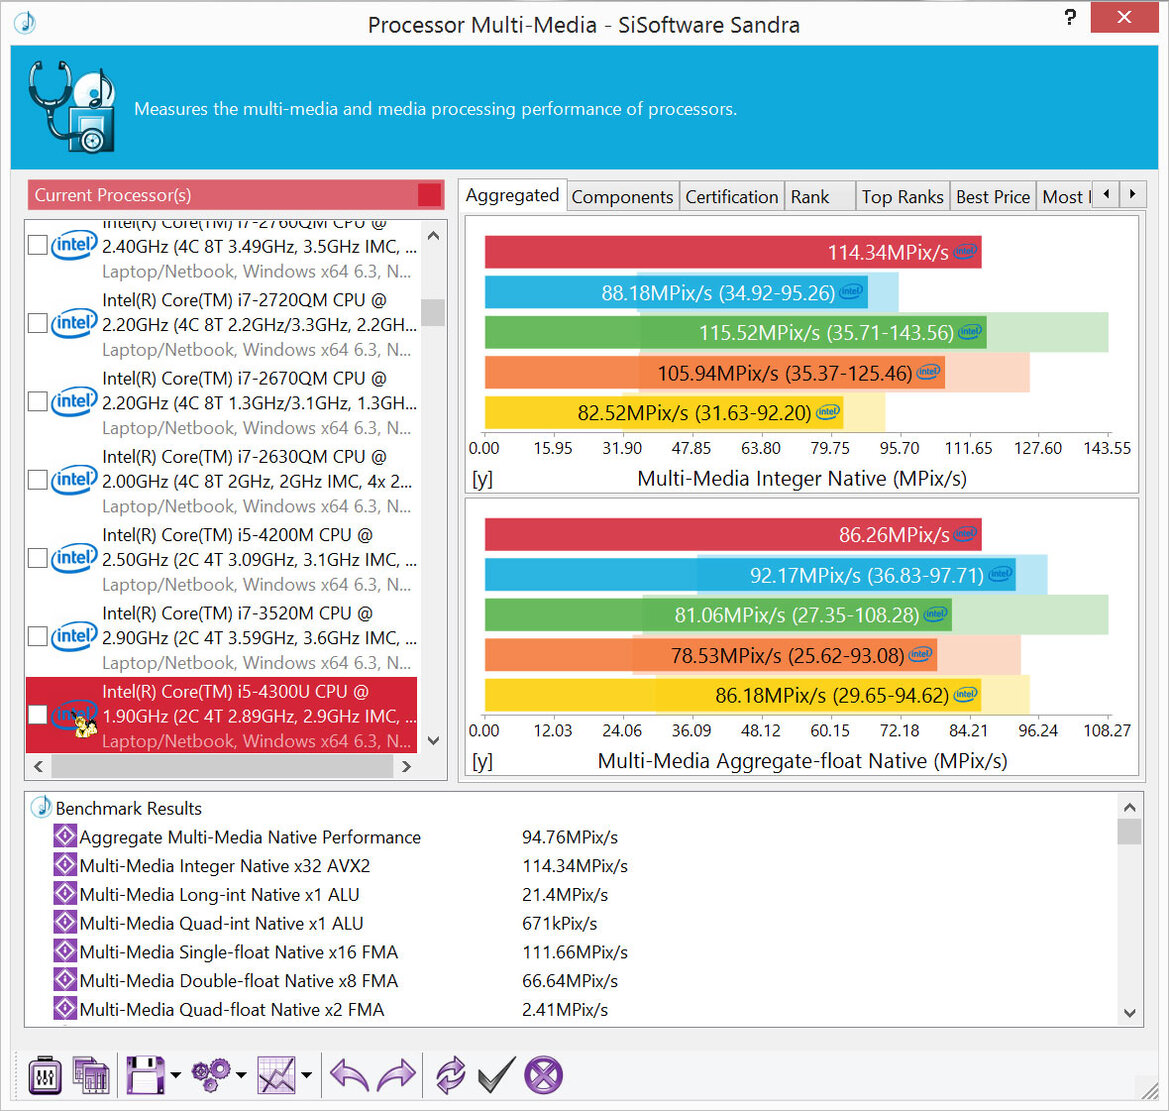Tick the checkbox for the 2.40GHz 3.49GHz processor
The width and height of the screenshot is (1169, 1111).
pyautogui.click(x=37, y=245)
